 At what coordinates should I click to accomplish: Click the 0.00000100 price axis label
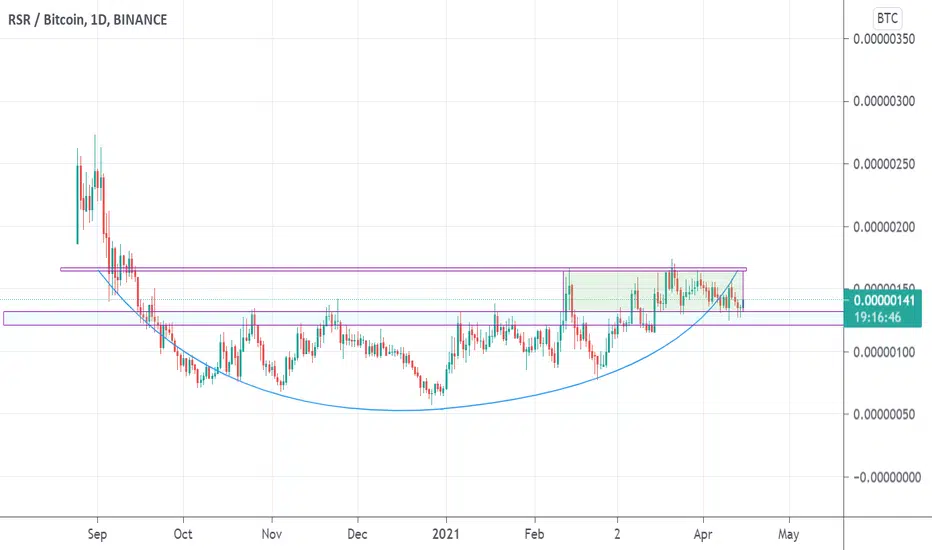[884, 352]
